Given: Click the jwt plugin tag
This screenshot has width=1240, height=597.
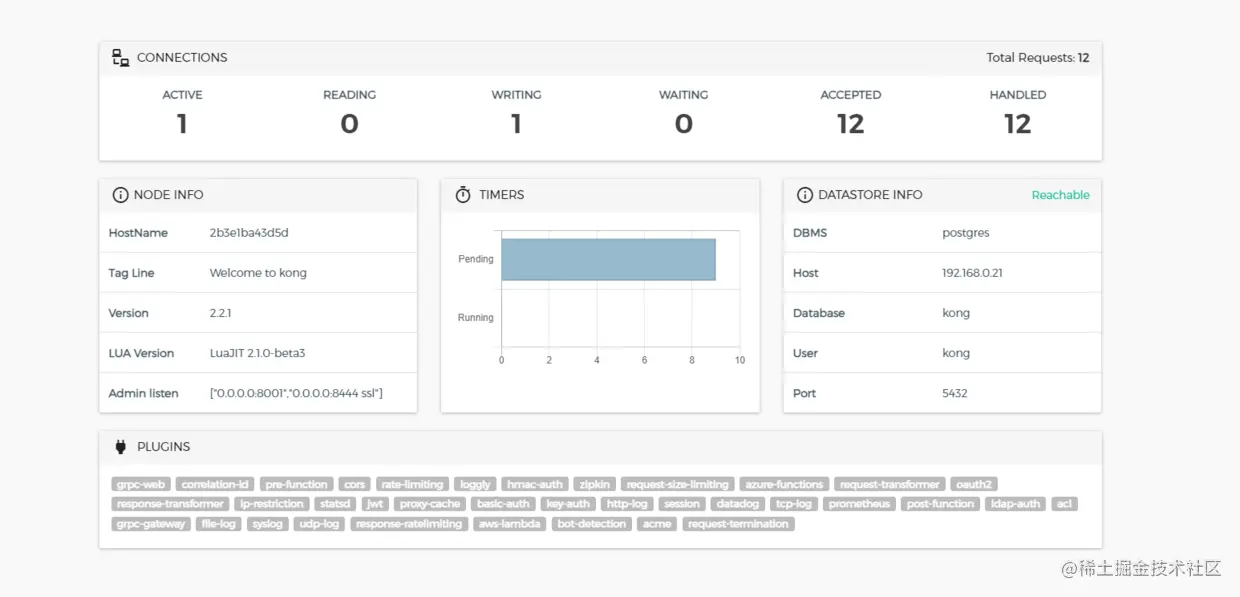Looking at the screenshot, I should click(x=375, y=504).
